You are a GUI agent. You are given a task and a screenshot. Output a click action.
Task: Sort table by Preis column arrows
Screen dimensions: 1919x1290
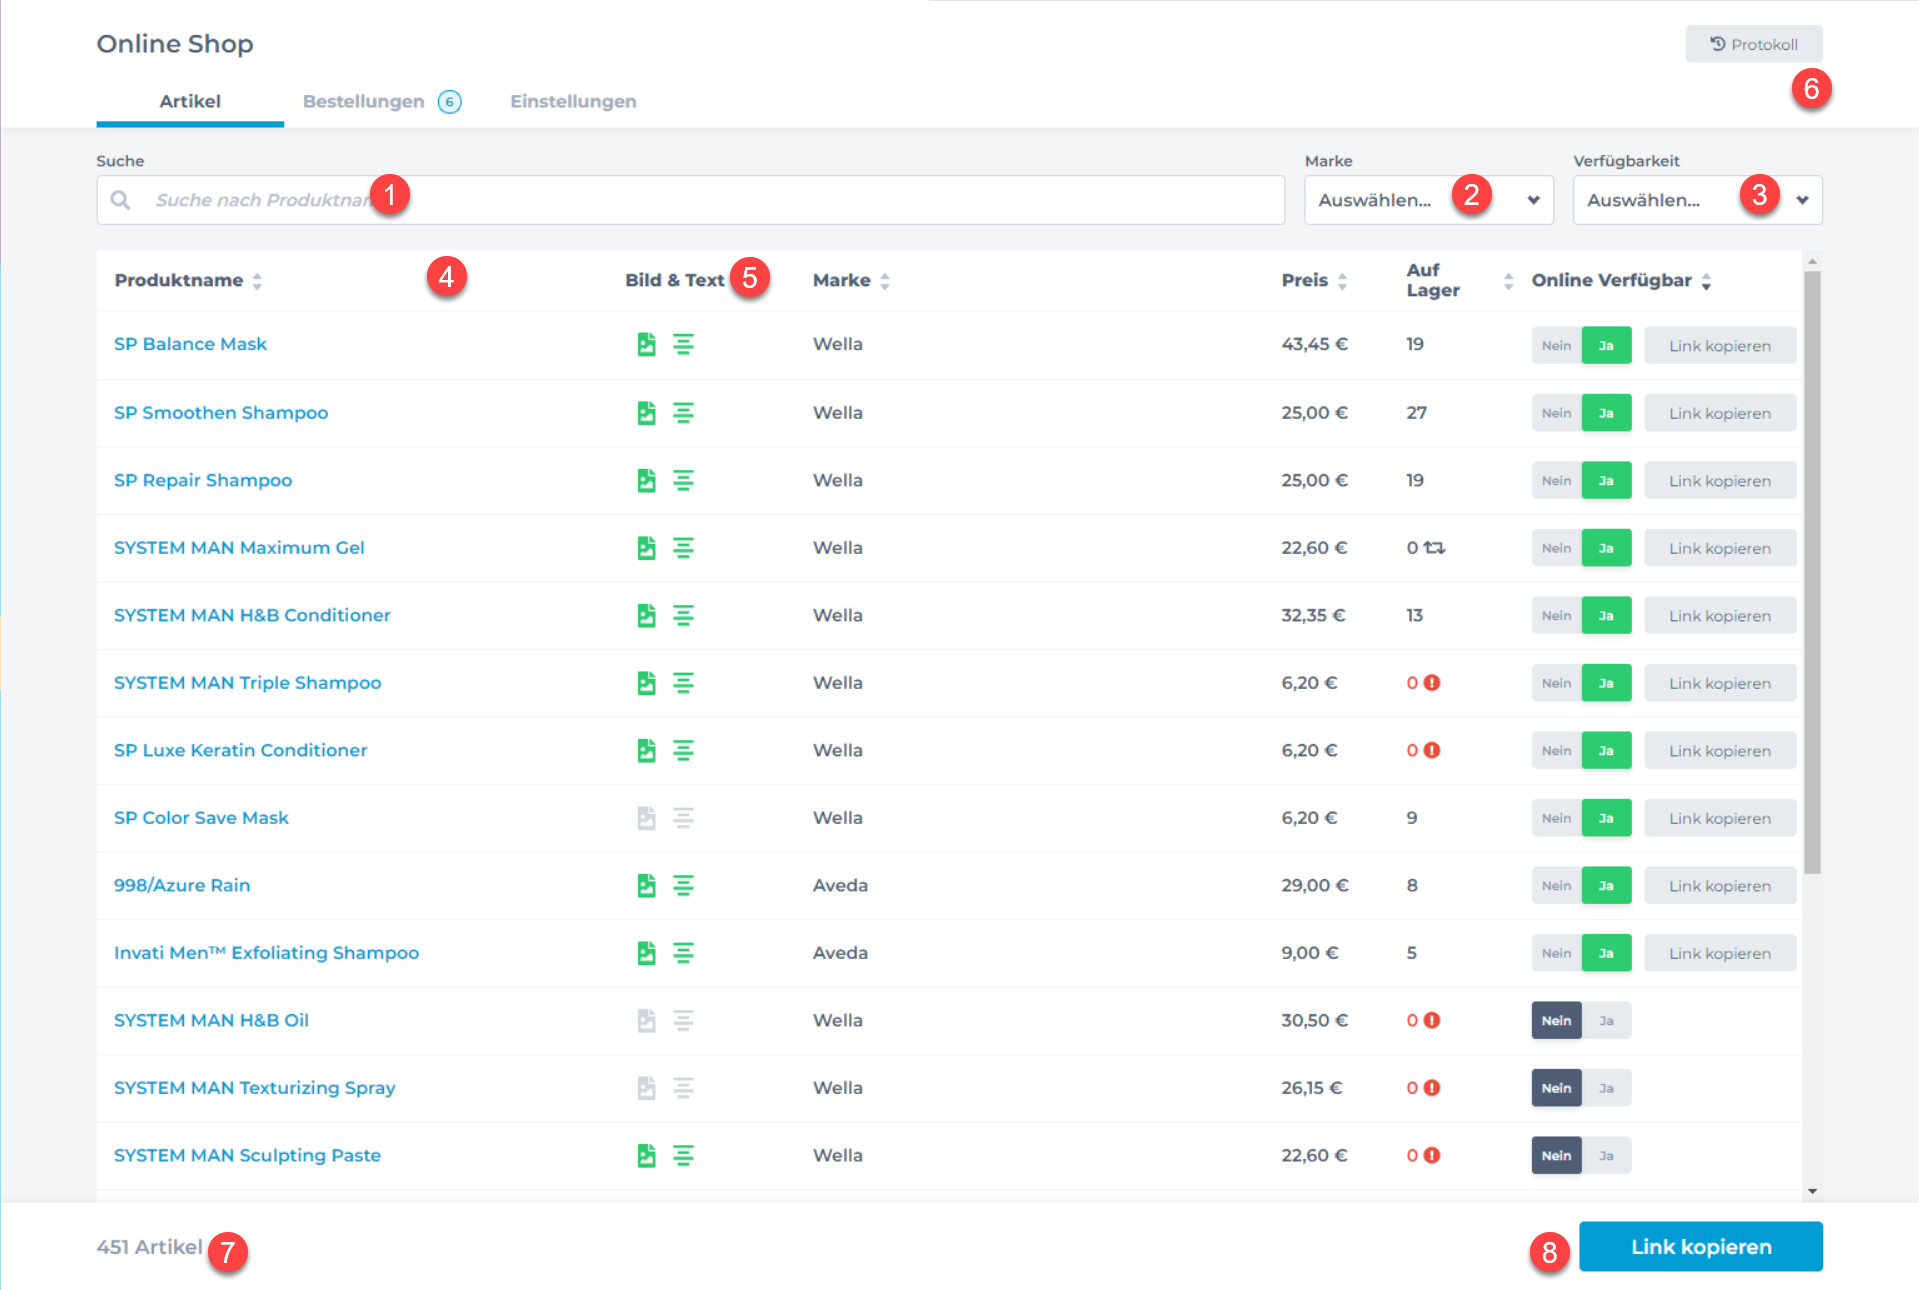(x=1342, y=281)
